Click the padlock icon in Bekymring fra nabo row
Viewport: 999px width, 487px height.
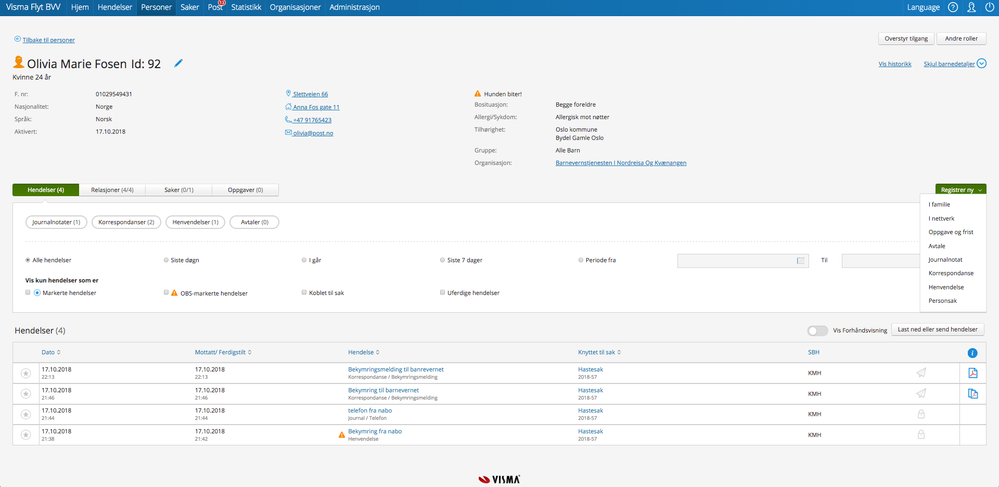pos(921,435)
